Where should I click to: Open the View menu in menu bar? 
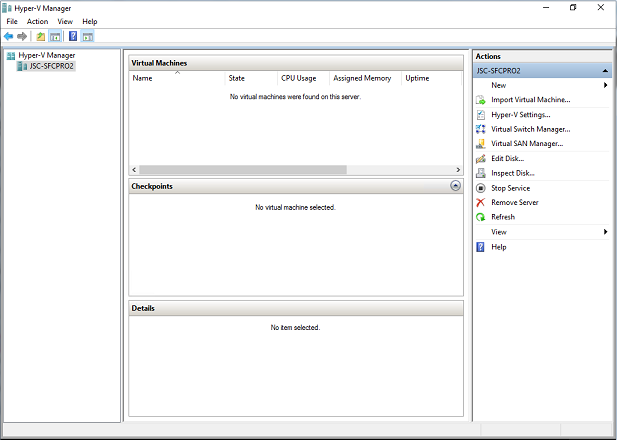tap(65, 22)
